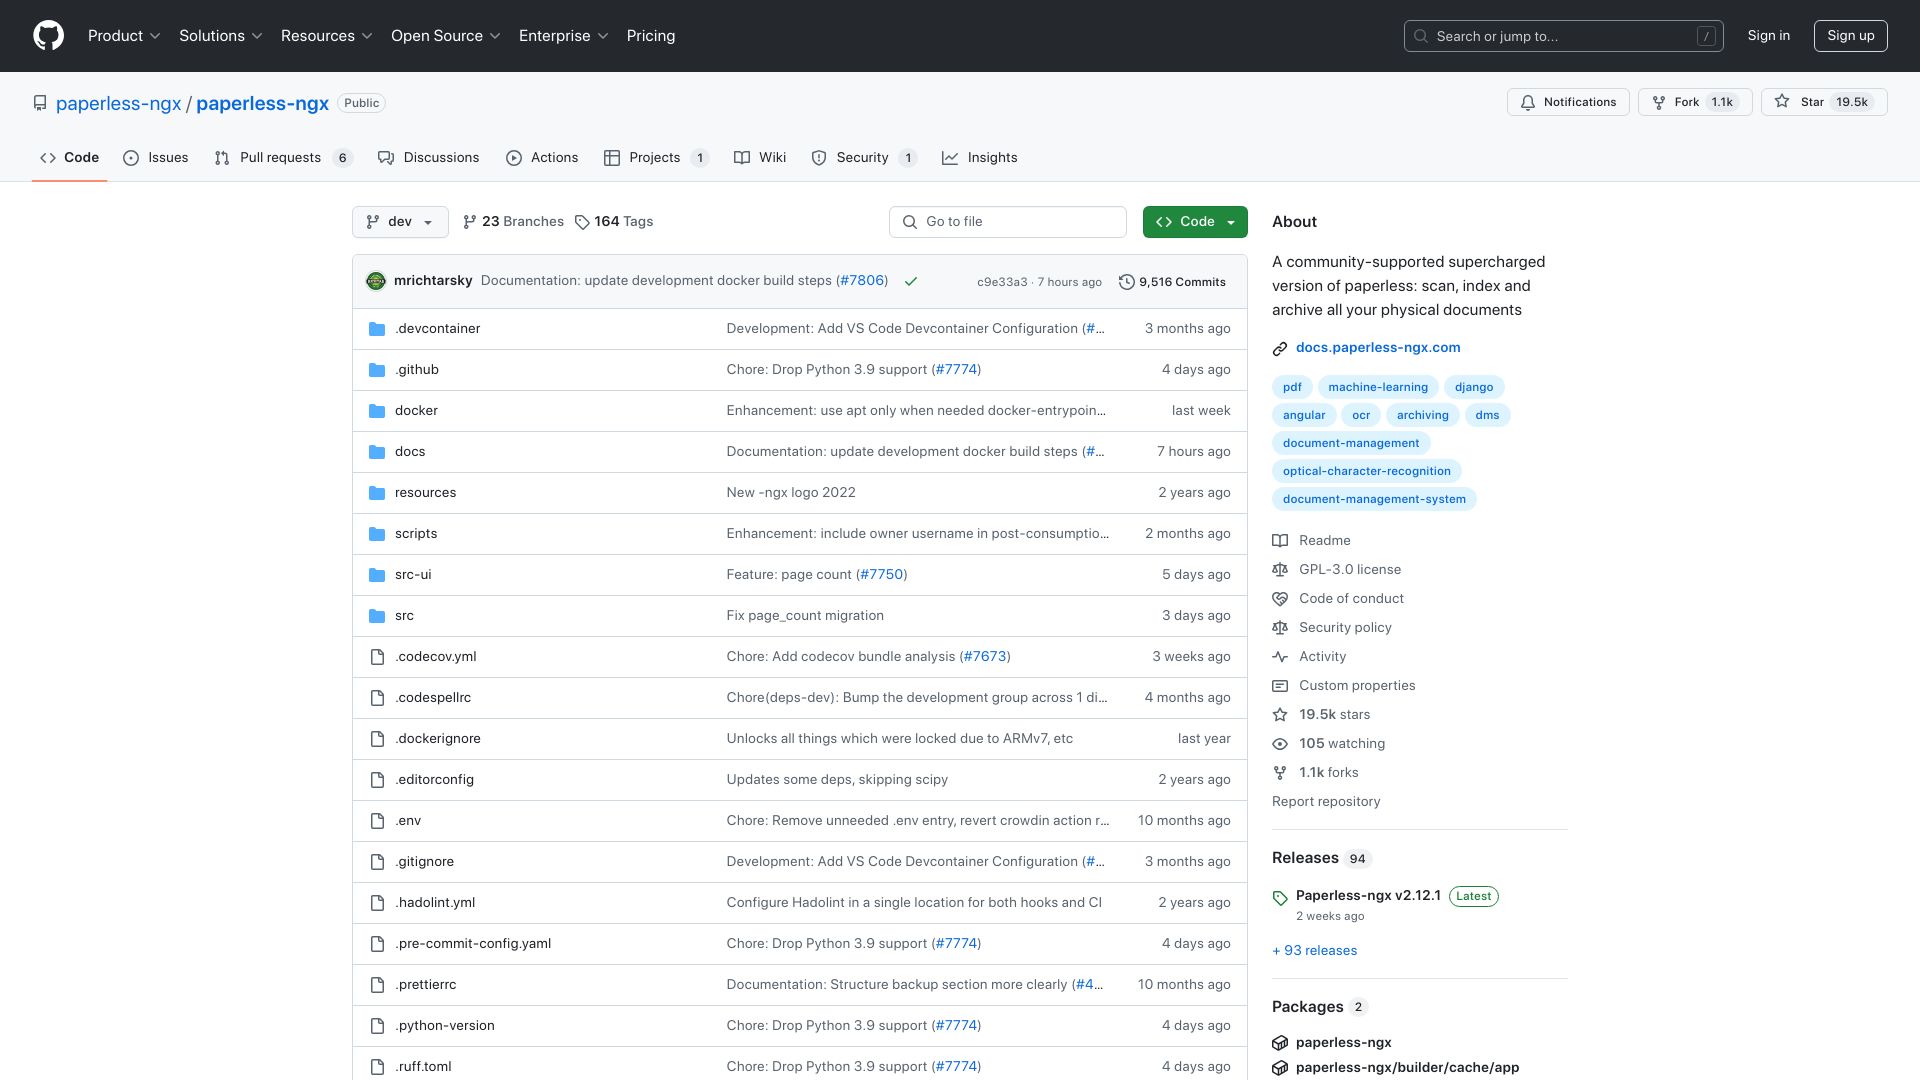The height and width of the screenshot is (1080, 1920).
Task: Open the dev branch selector dropdown
Action: tap(400, 222)
